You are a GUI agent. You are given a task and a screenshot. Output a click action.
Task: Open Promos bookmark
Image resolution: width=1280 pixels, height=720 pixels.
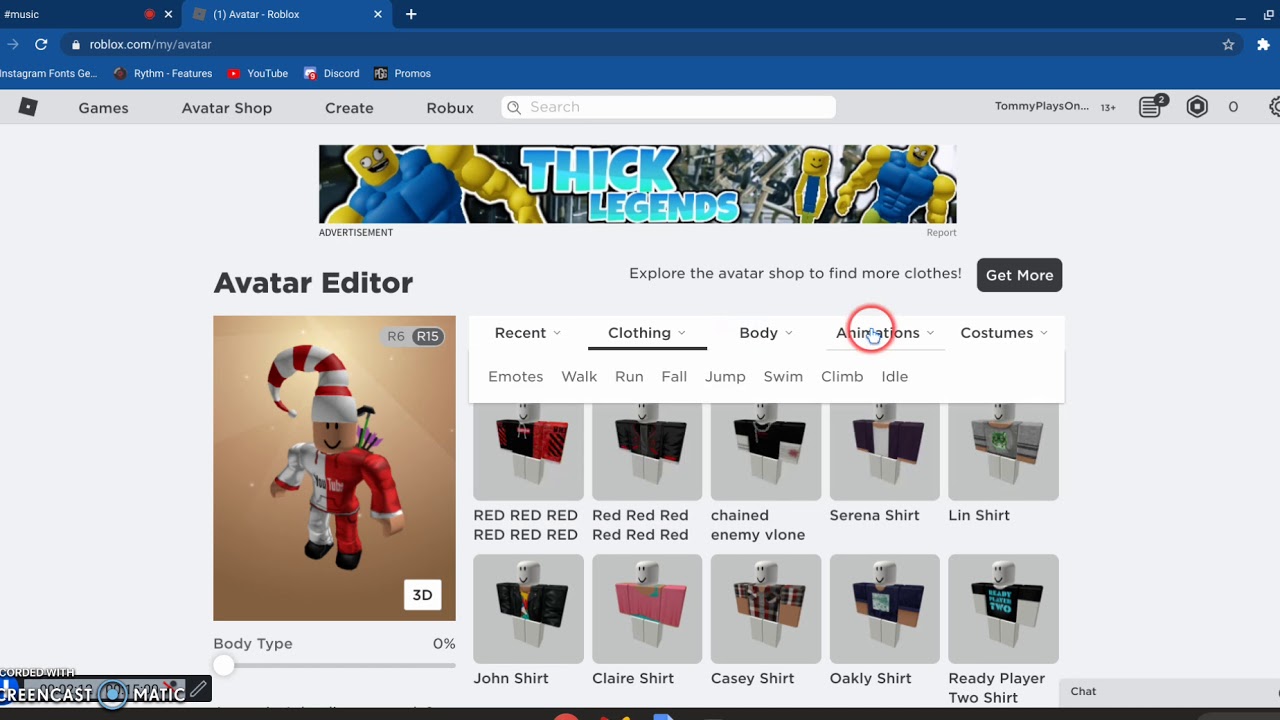[402, 73]
